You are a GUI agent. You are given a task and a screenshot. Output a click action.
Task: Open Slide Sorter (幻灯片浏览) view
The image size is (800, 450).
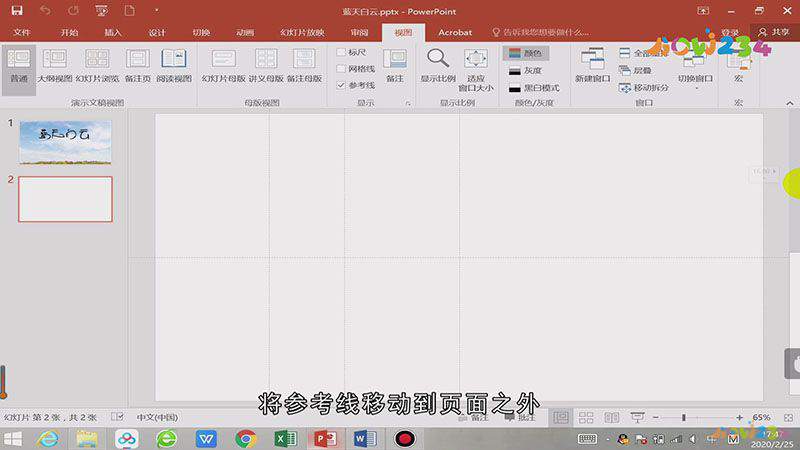(x=97, y=67)
